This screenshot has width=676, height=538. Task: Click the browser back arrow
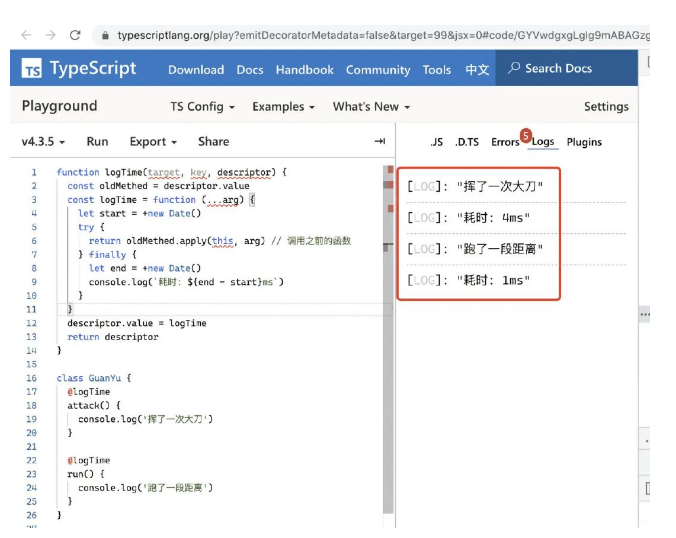click(26, 35)
